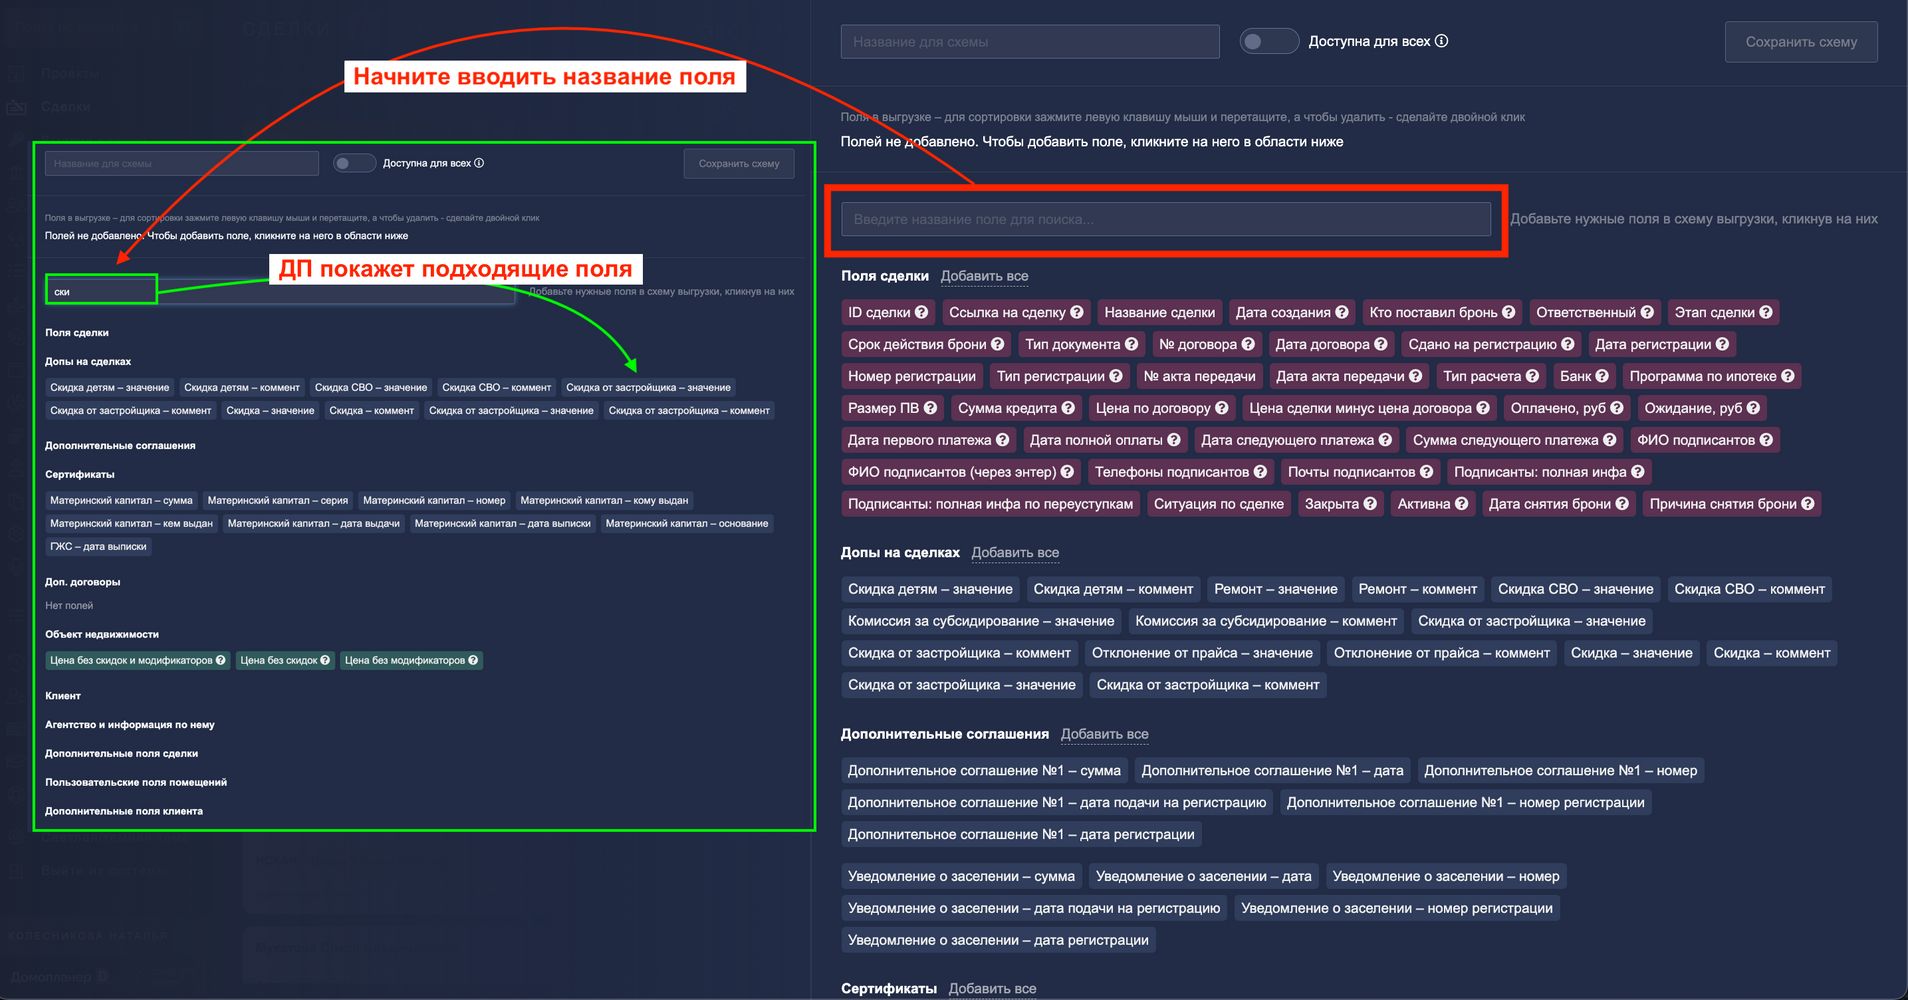Image resolution: width=1908 pixels, height=1000 pixels.
Task: Click the help icon on 'Дата акта передачи'
Action: pos(1416,376)
